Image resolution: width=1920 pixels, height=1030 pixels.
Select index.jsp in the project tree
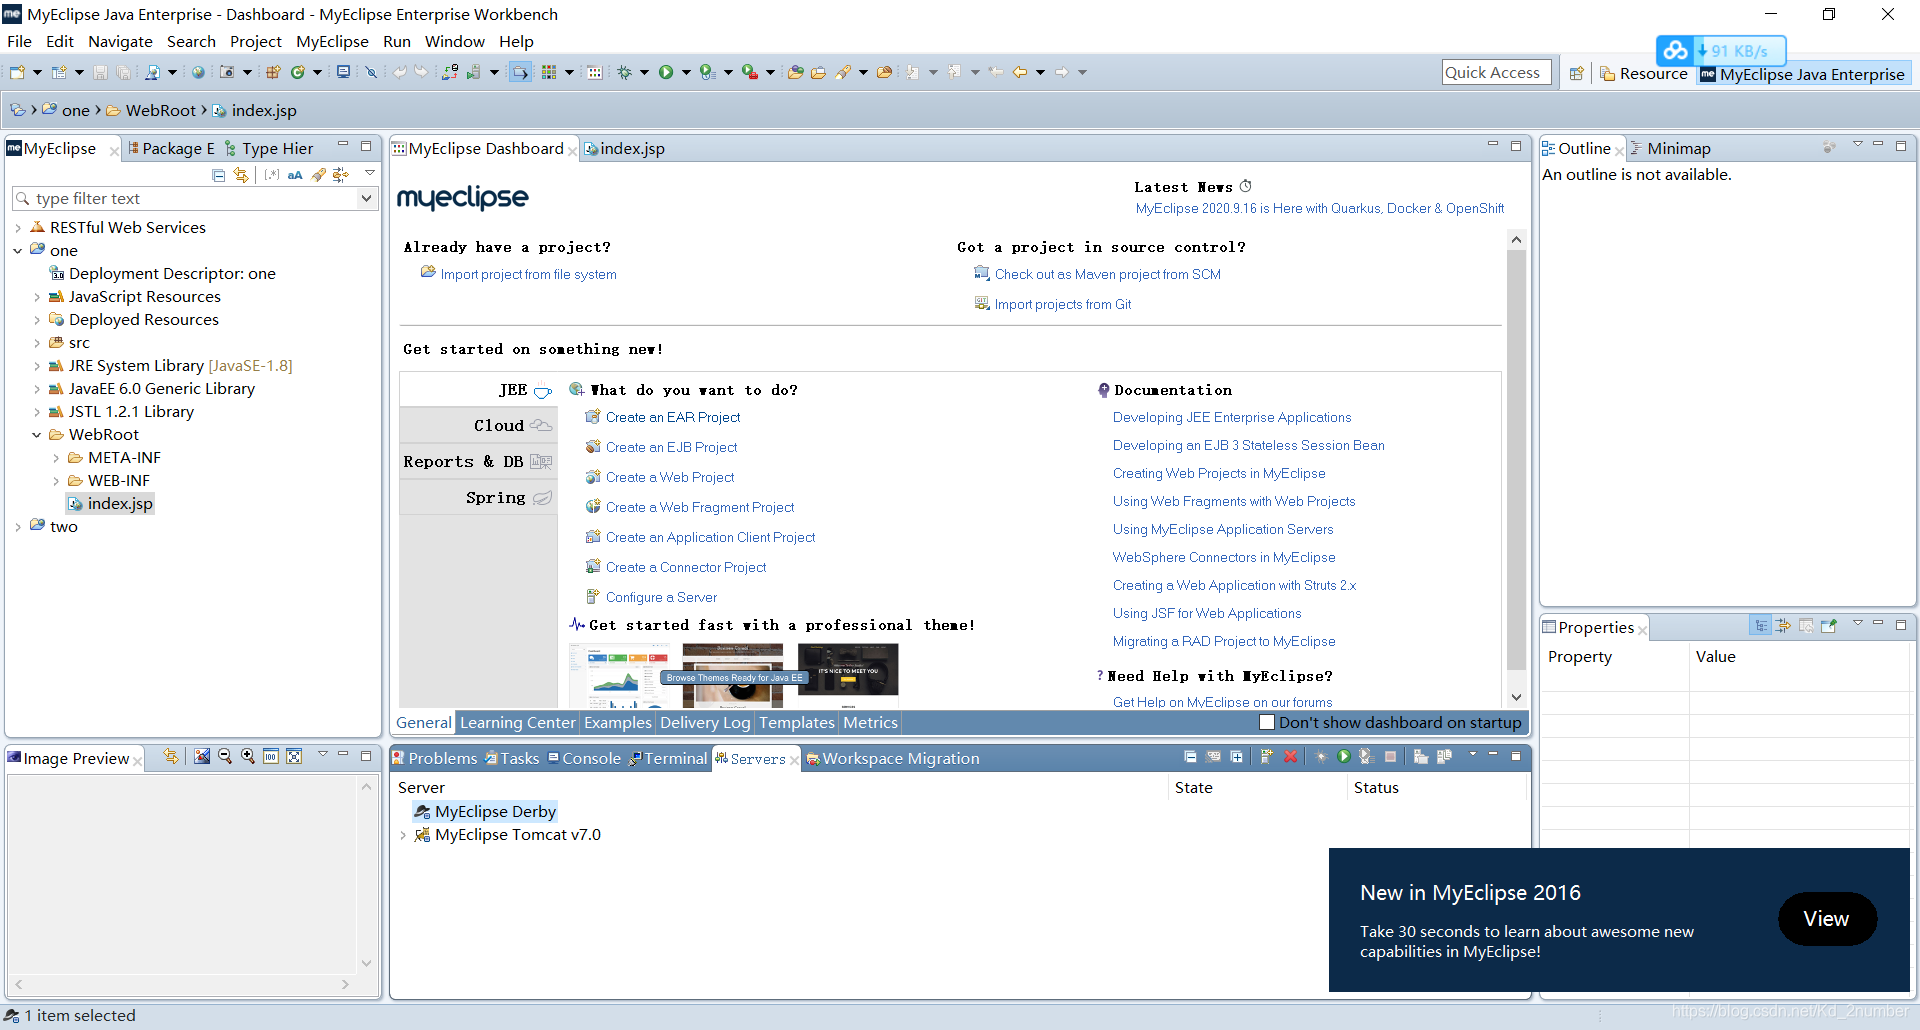pos(111,504)
